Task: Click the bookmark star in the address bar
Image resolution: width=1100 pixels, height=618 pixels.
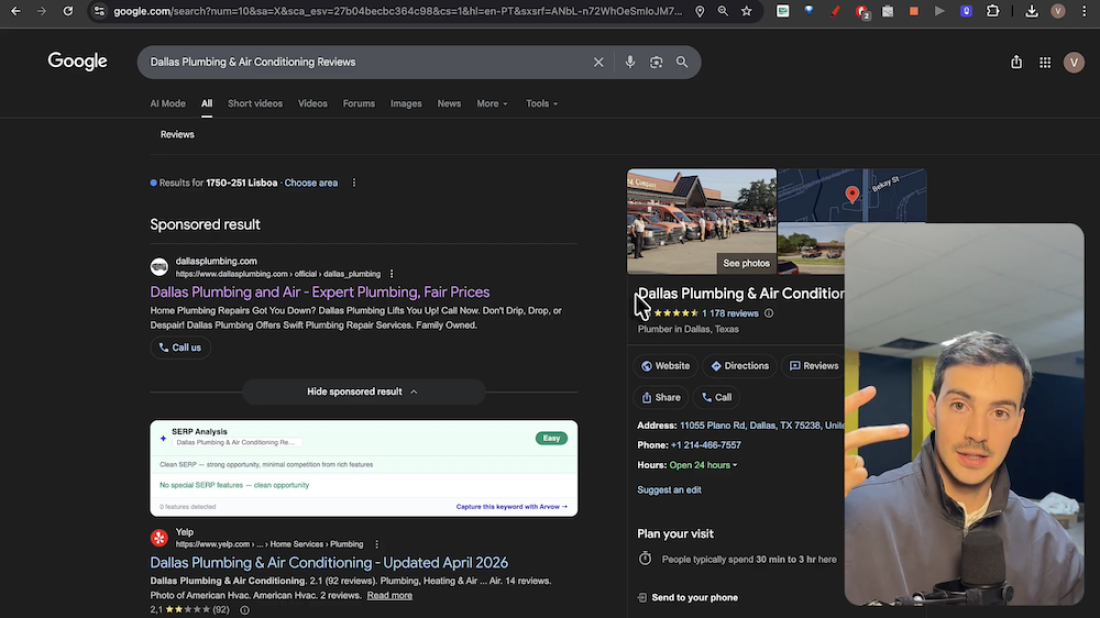Action: 747,13
